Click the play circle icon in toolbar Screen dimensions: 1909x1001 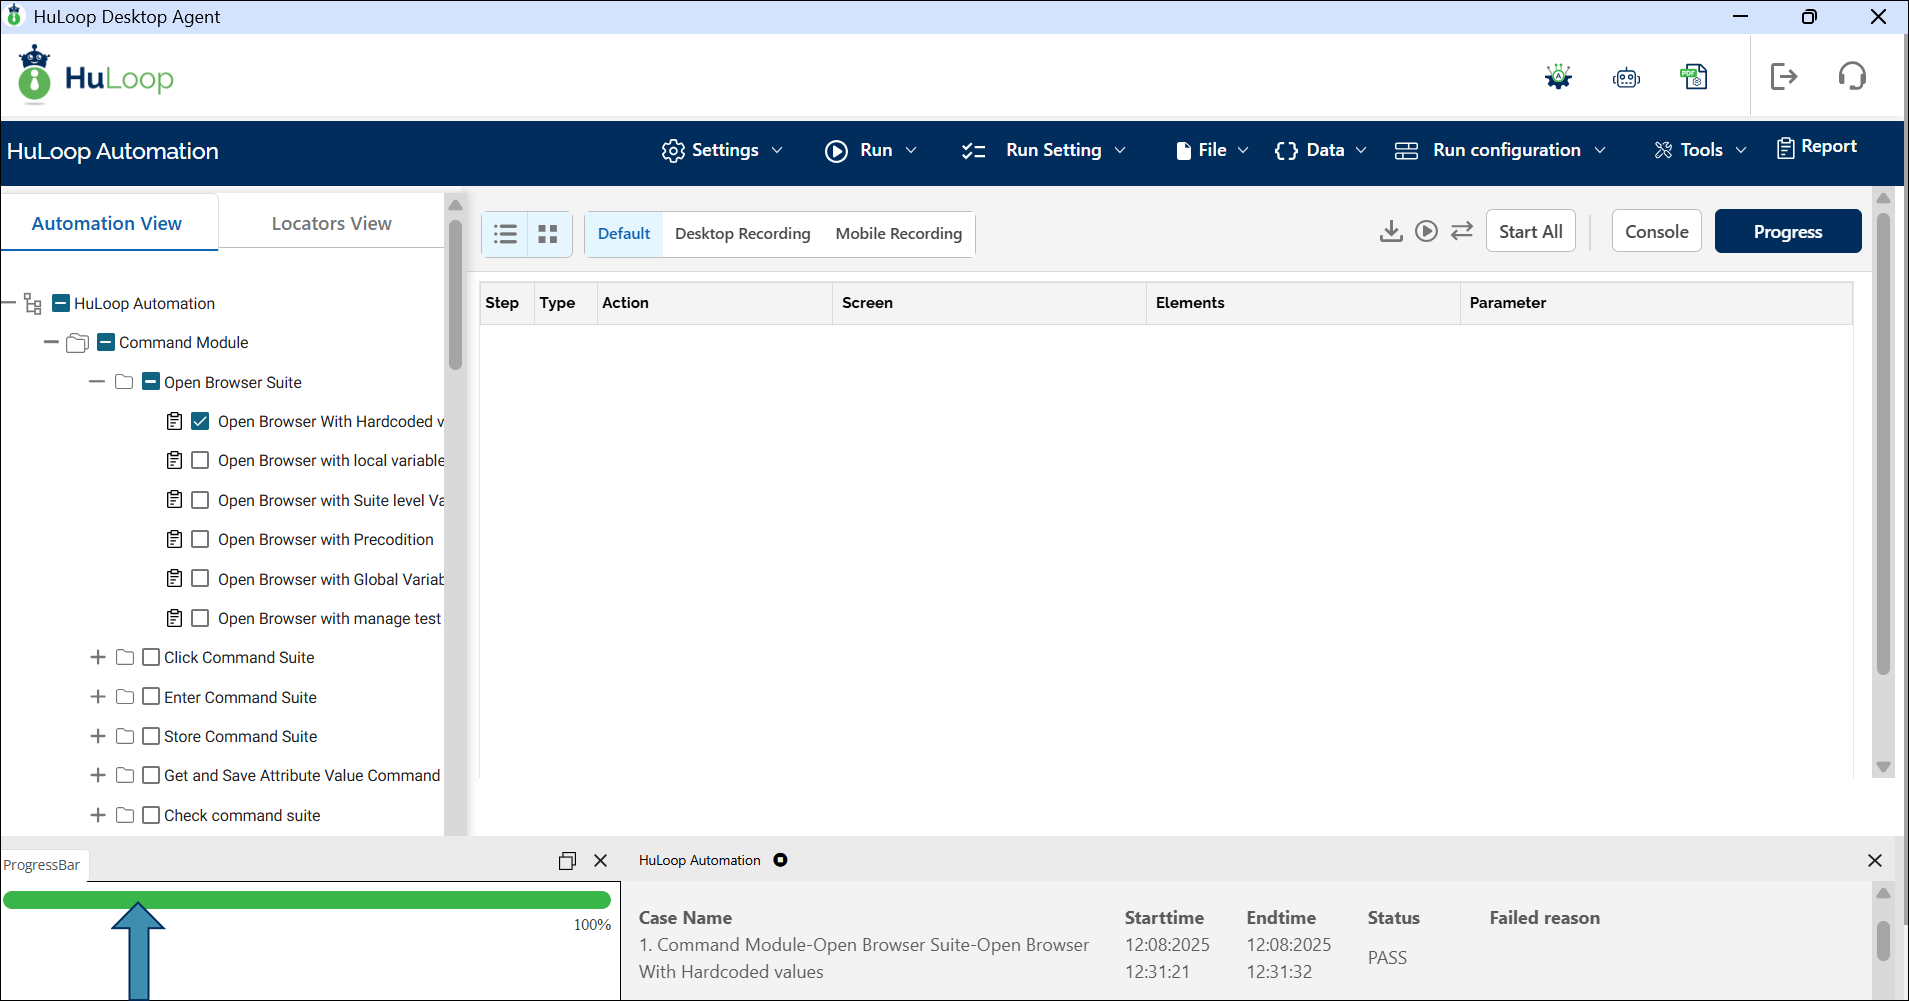pyautogui.click(x=1426, y=232)
